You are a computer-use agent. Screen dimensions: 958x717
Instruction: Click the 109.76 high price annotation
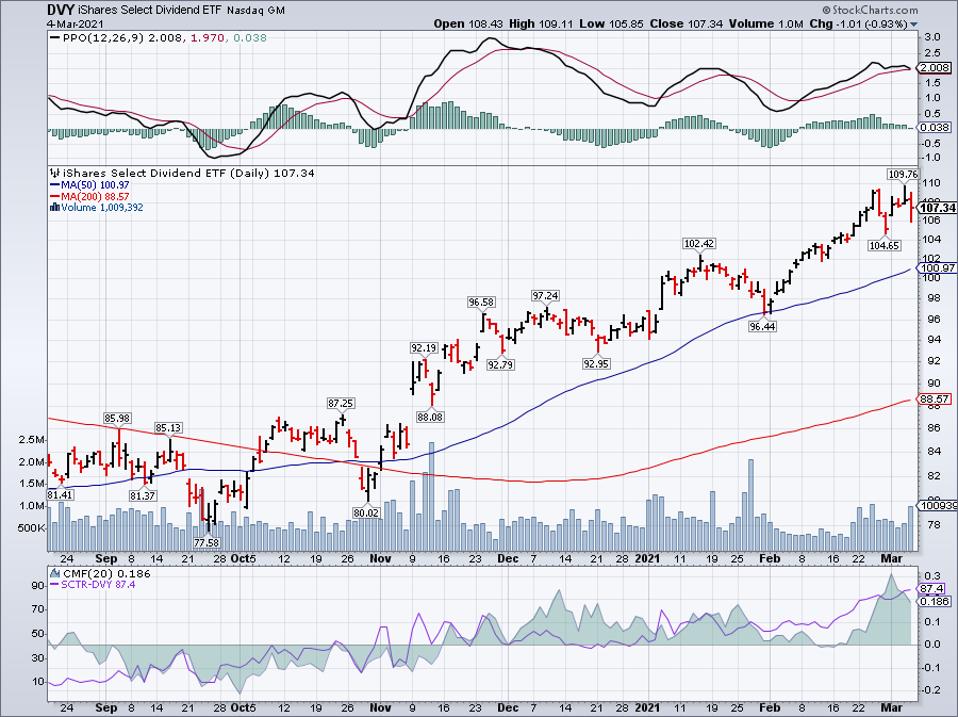[902, 173]
